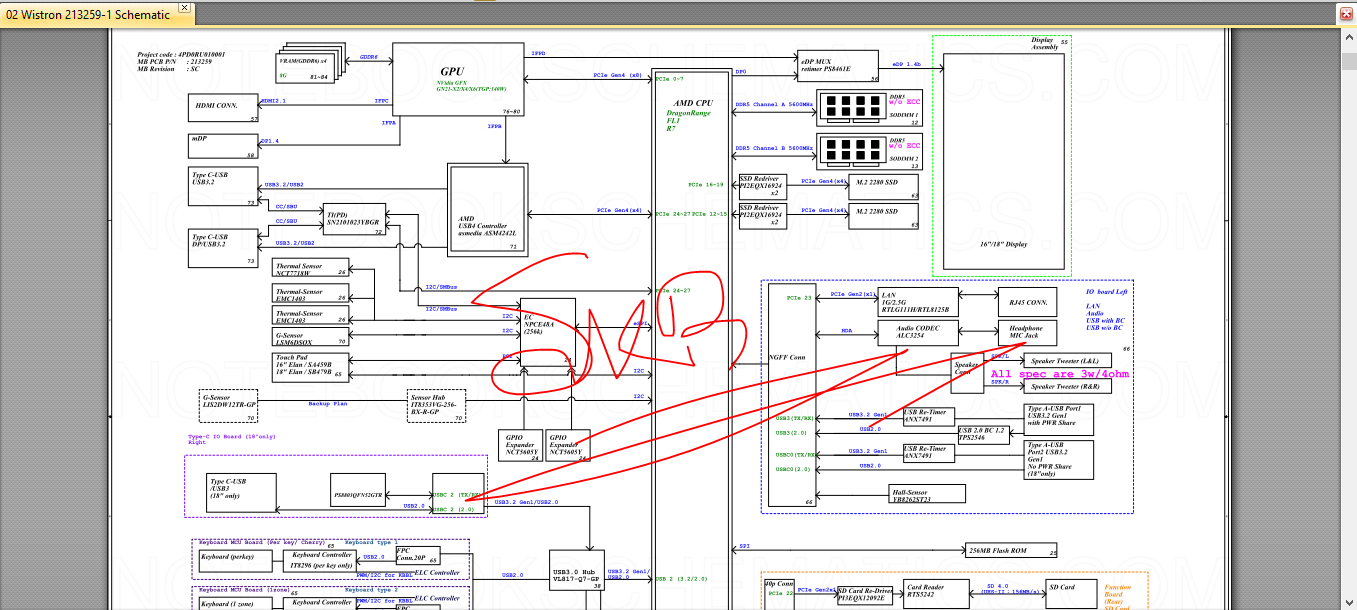Click the Backup Plan label

pyautogui.click(x=326, y=403)
